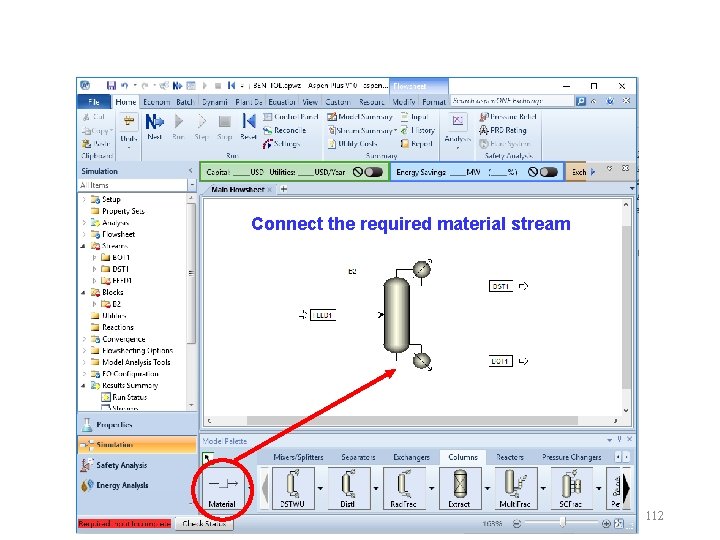Click the search aspenONE Exchange field
The width and height of the screenshot is (720, 540).
pyautogui.click(x=512, y=101)
